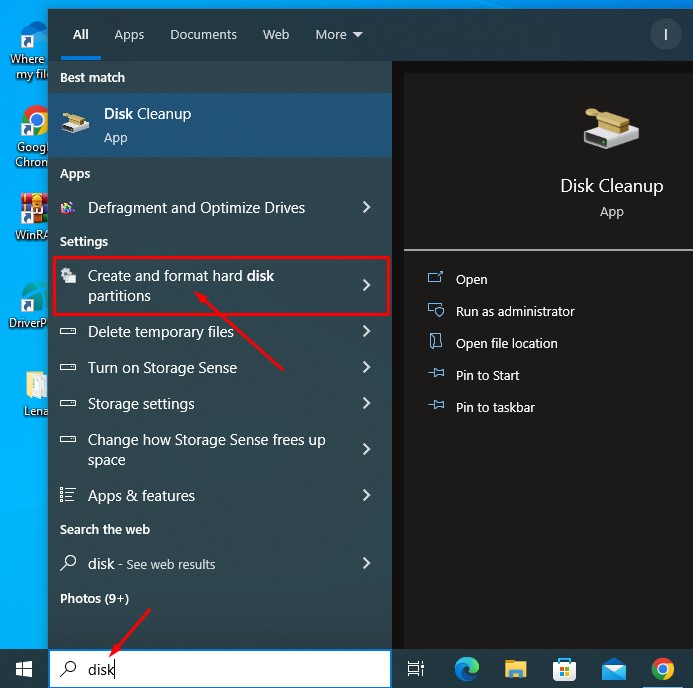The image size is (693, 688).
Task: Open the Mail app in taskbar
Action: click(x=613, y=669)
